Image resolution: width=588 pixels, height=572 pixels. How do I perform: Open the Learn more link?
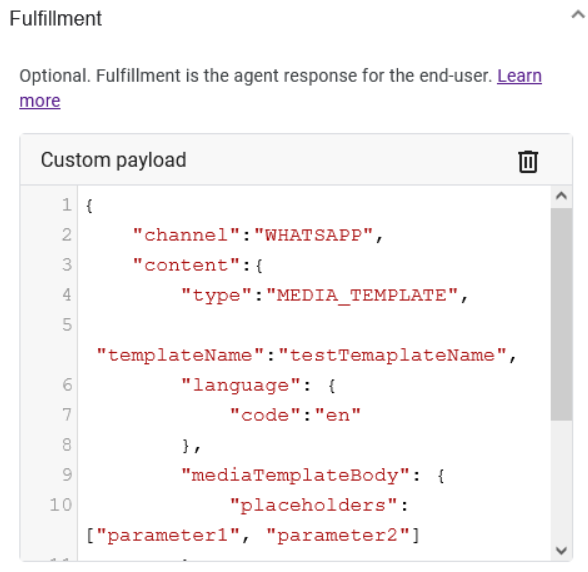pyautogui.click(x=280, y=88)
